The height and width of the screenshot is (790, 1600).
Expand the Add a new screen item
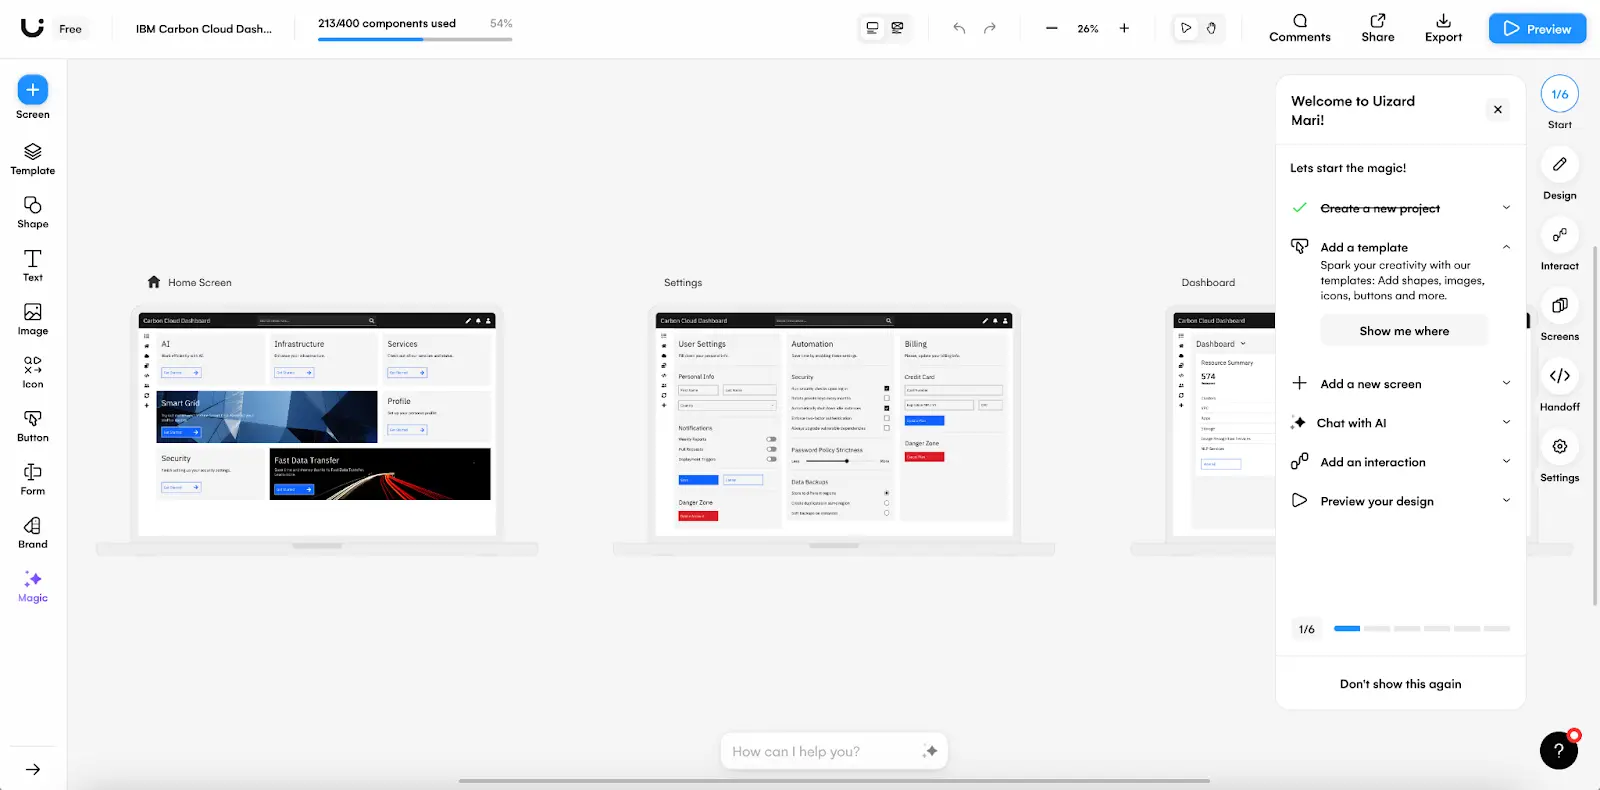[1506, 383]
